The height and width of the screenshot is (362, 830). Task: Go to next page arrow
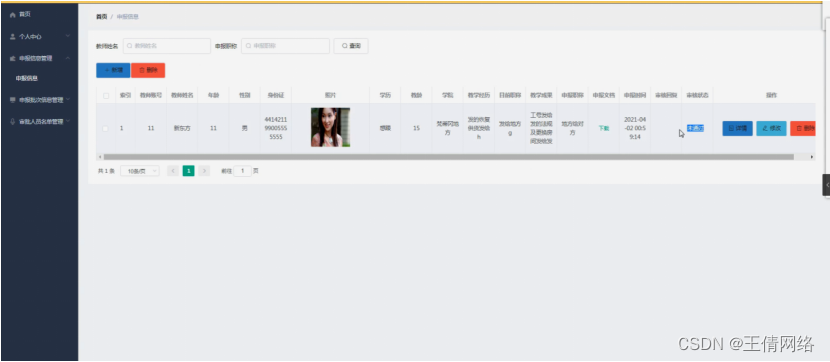coord(204,171)
